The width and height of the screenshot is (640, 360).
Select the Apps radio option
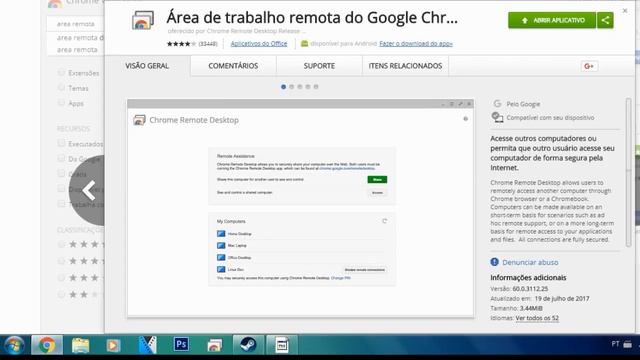point(61,103)
